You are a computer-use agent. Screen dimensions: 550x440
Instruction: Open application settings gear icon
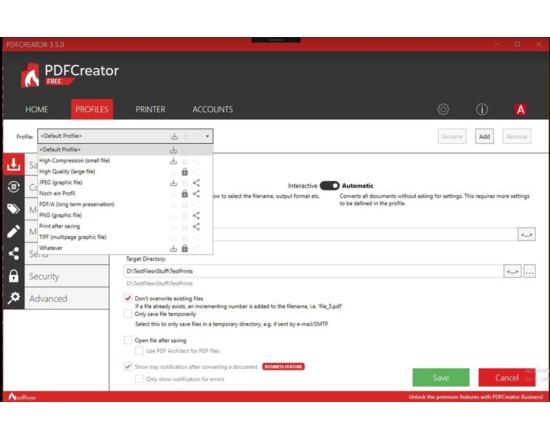click(x=443, y=109)
